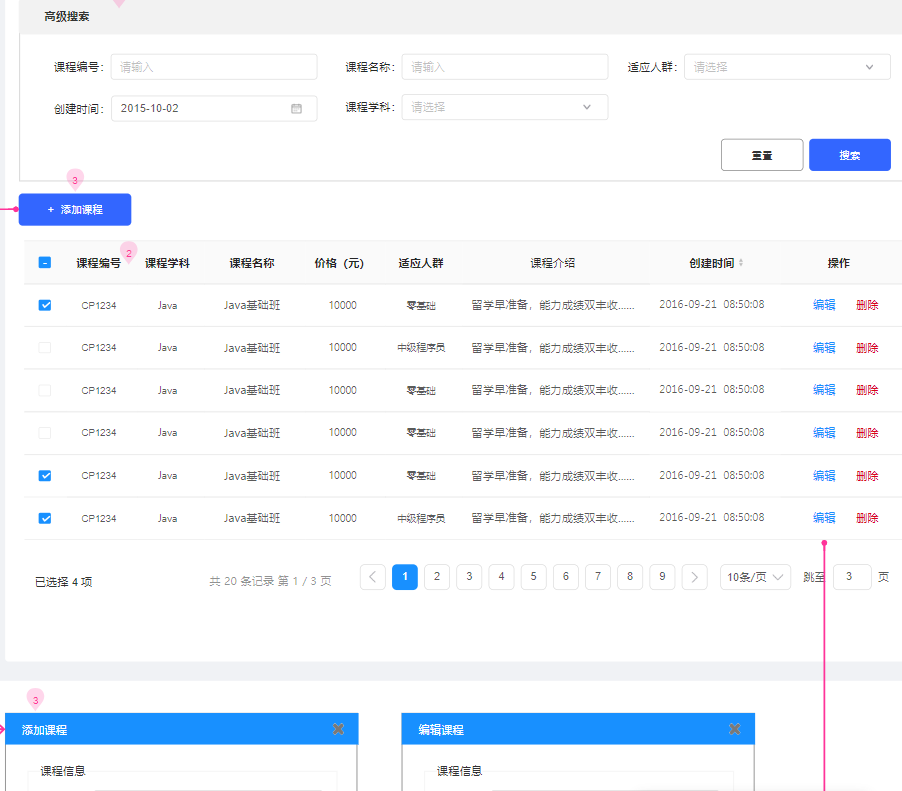Image resolution: width=902 pixels, height=791 pixels.
Task: Check the checkbox on the second table row
Action: point(44,347)
